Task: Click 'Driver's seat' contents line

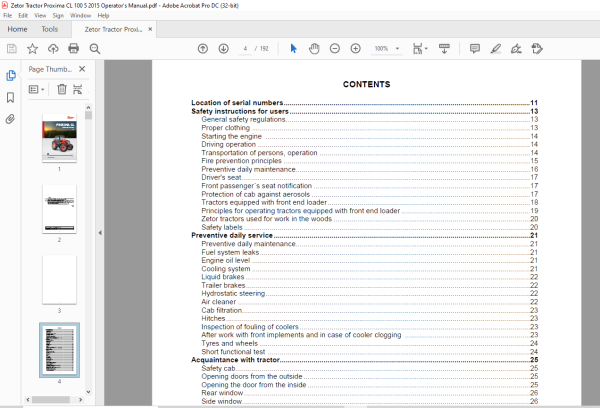Action: pyautogui.click(x=370, y=177)
